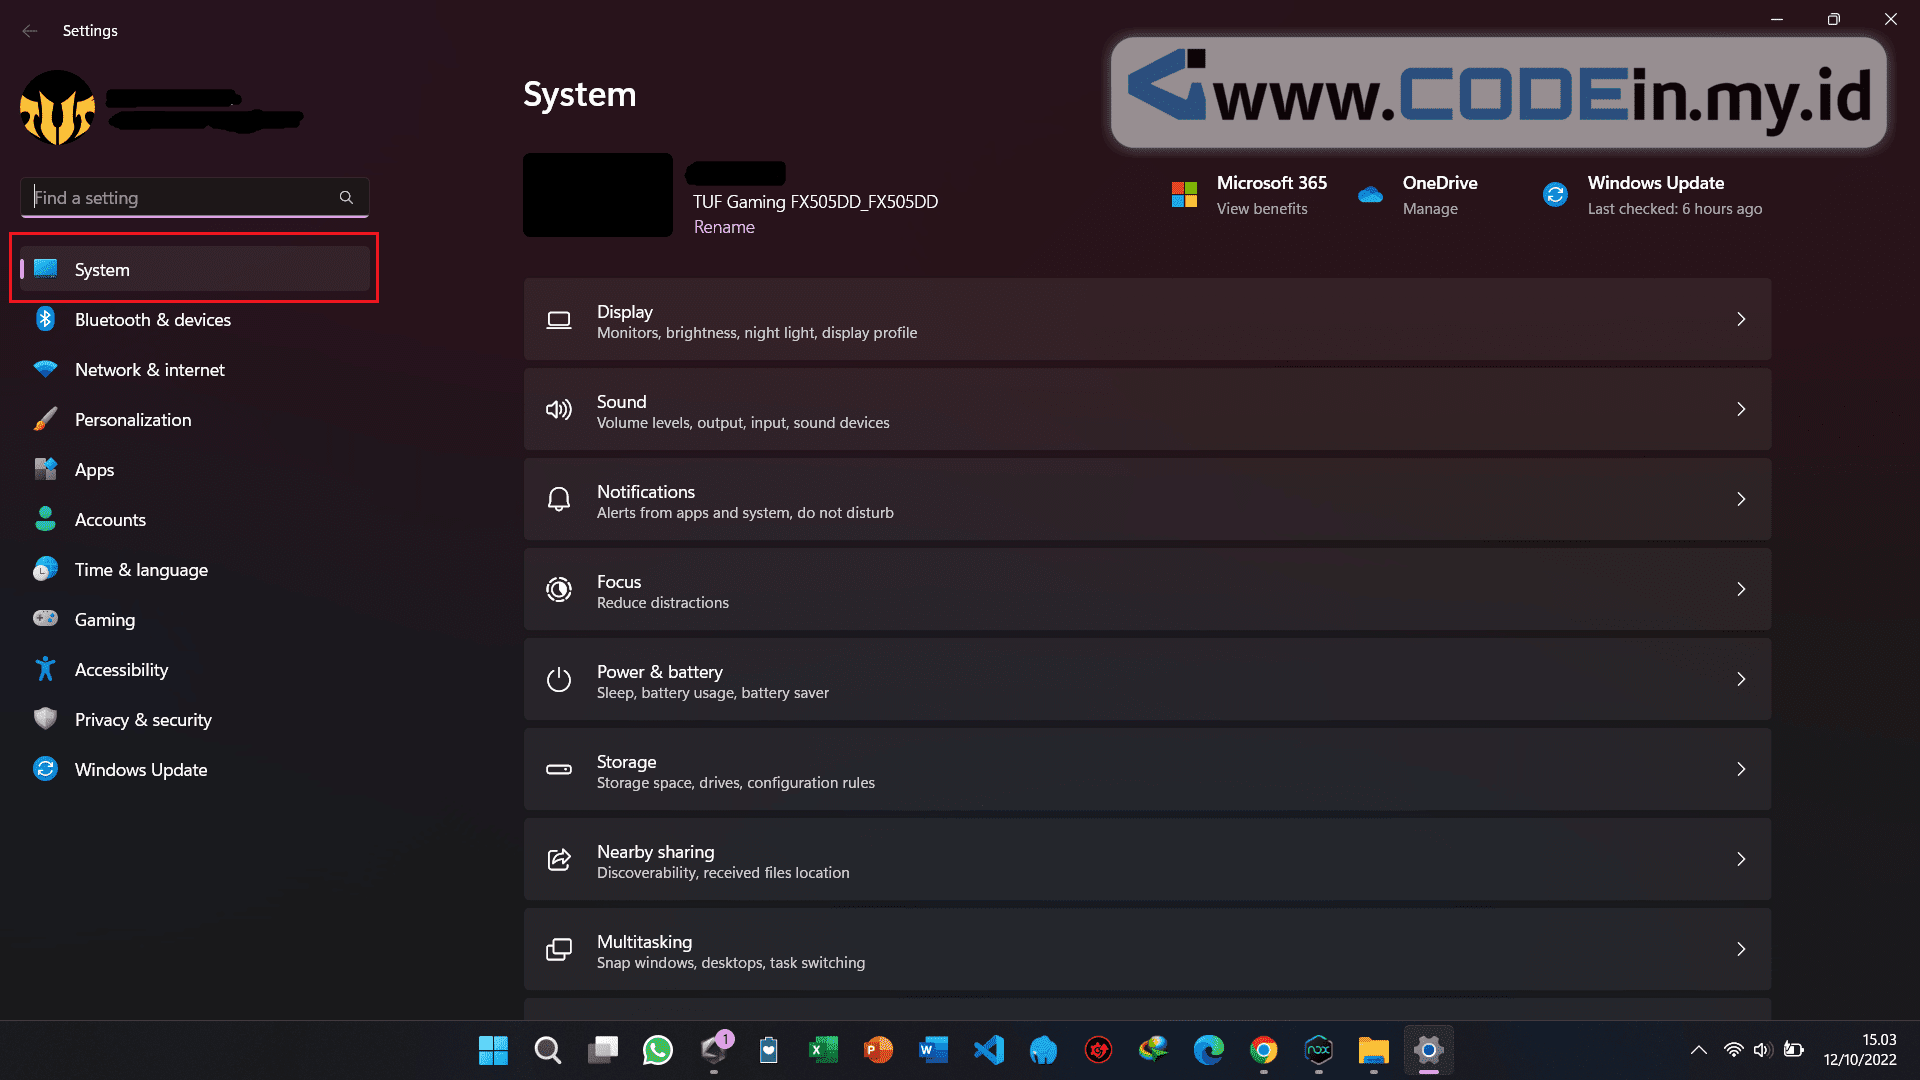Click the Bluetooth & devices sidebar icon
The width and height of the screenshot is (1920, 1080).
(x=45, y=319)
